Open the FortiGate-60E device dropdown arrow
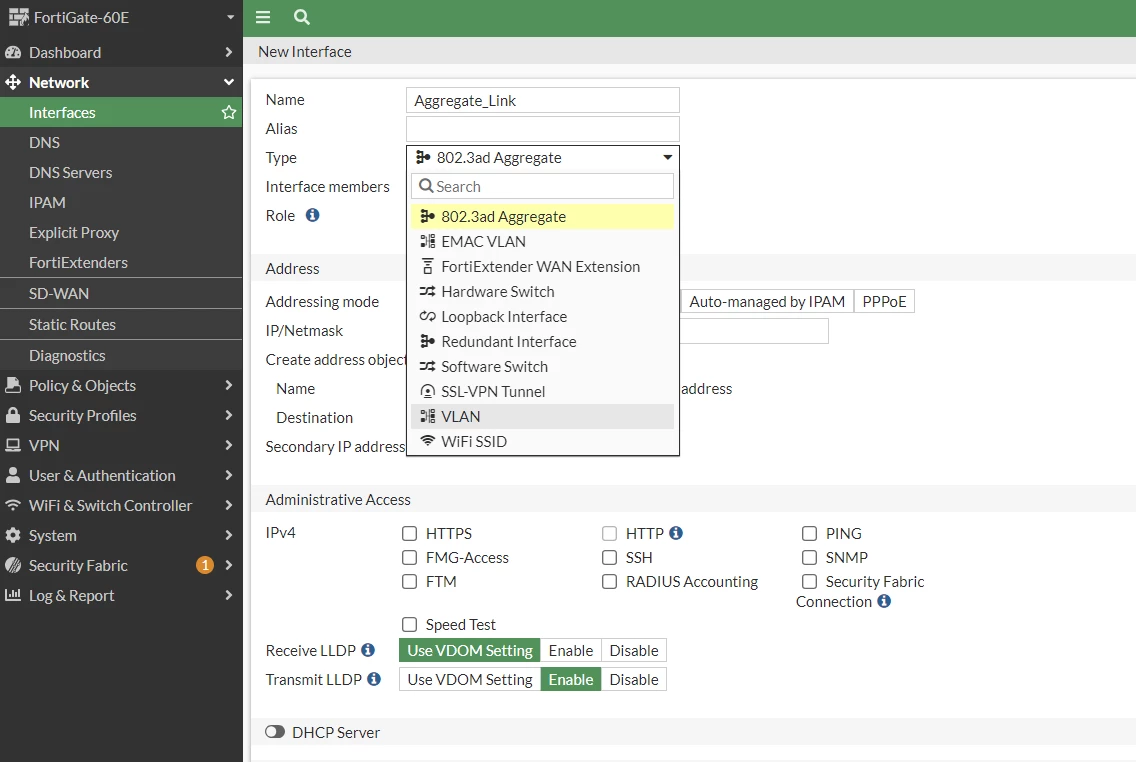Viewport: 1136px width, 762px height. [230, 17]
